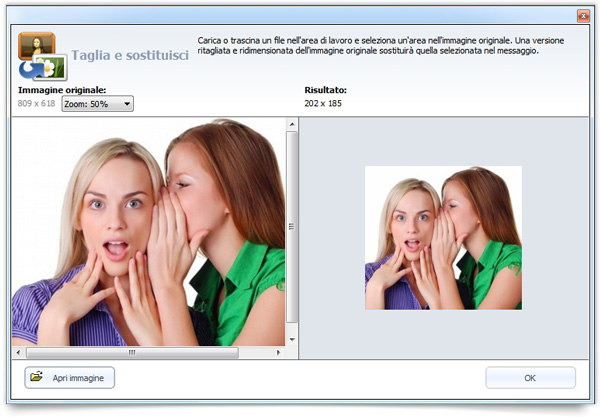Open the Zoom: 50% dropdown

(x=97, y=103)
